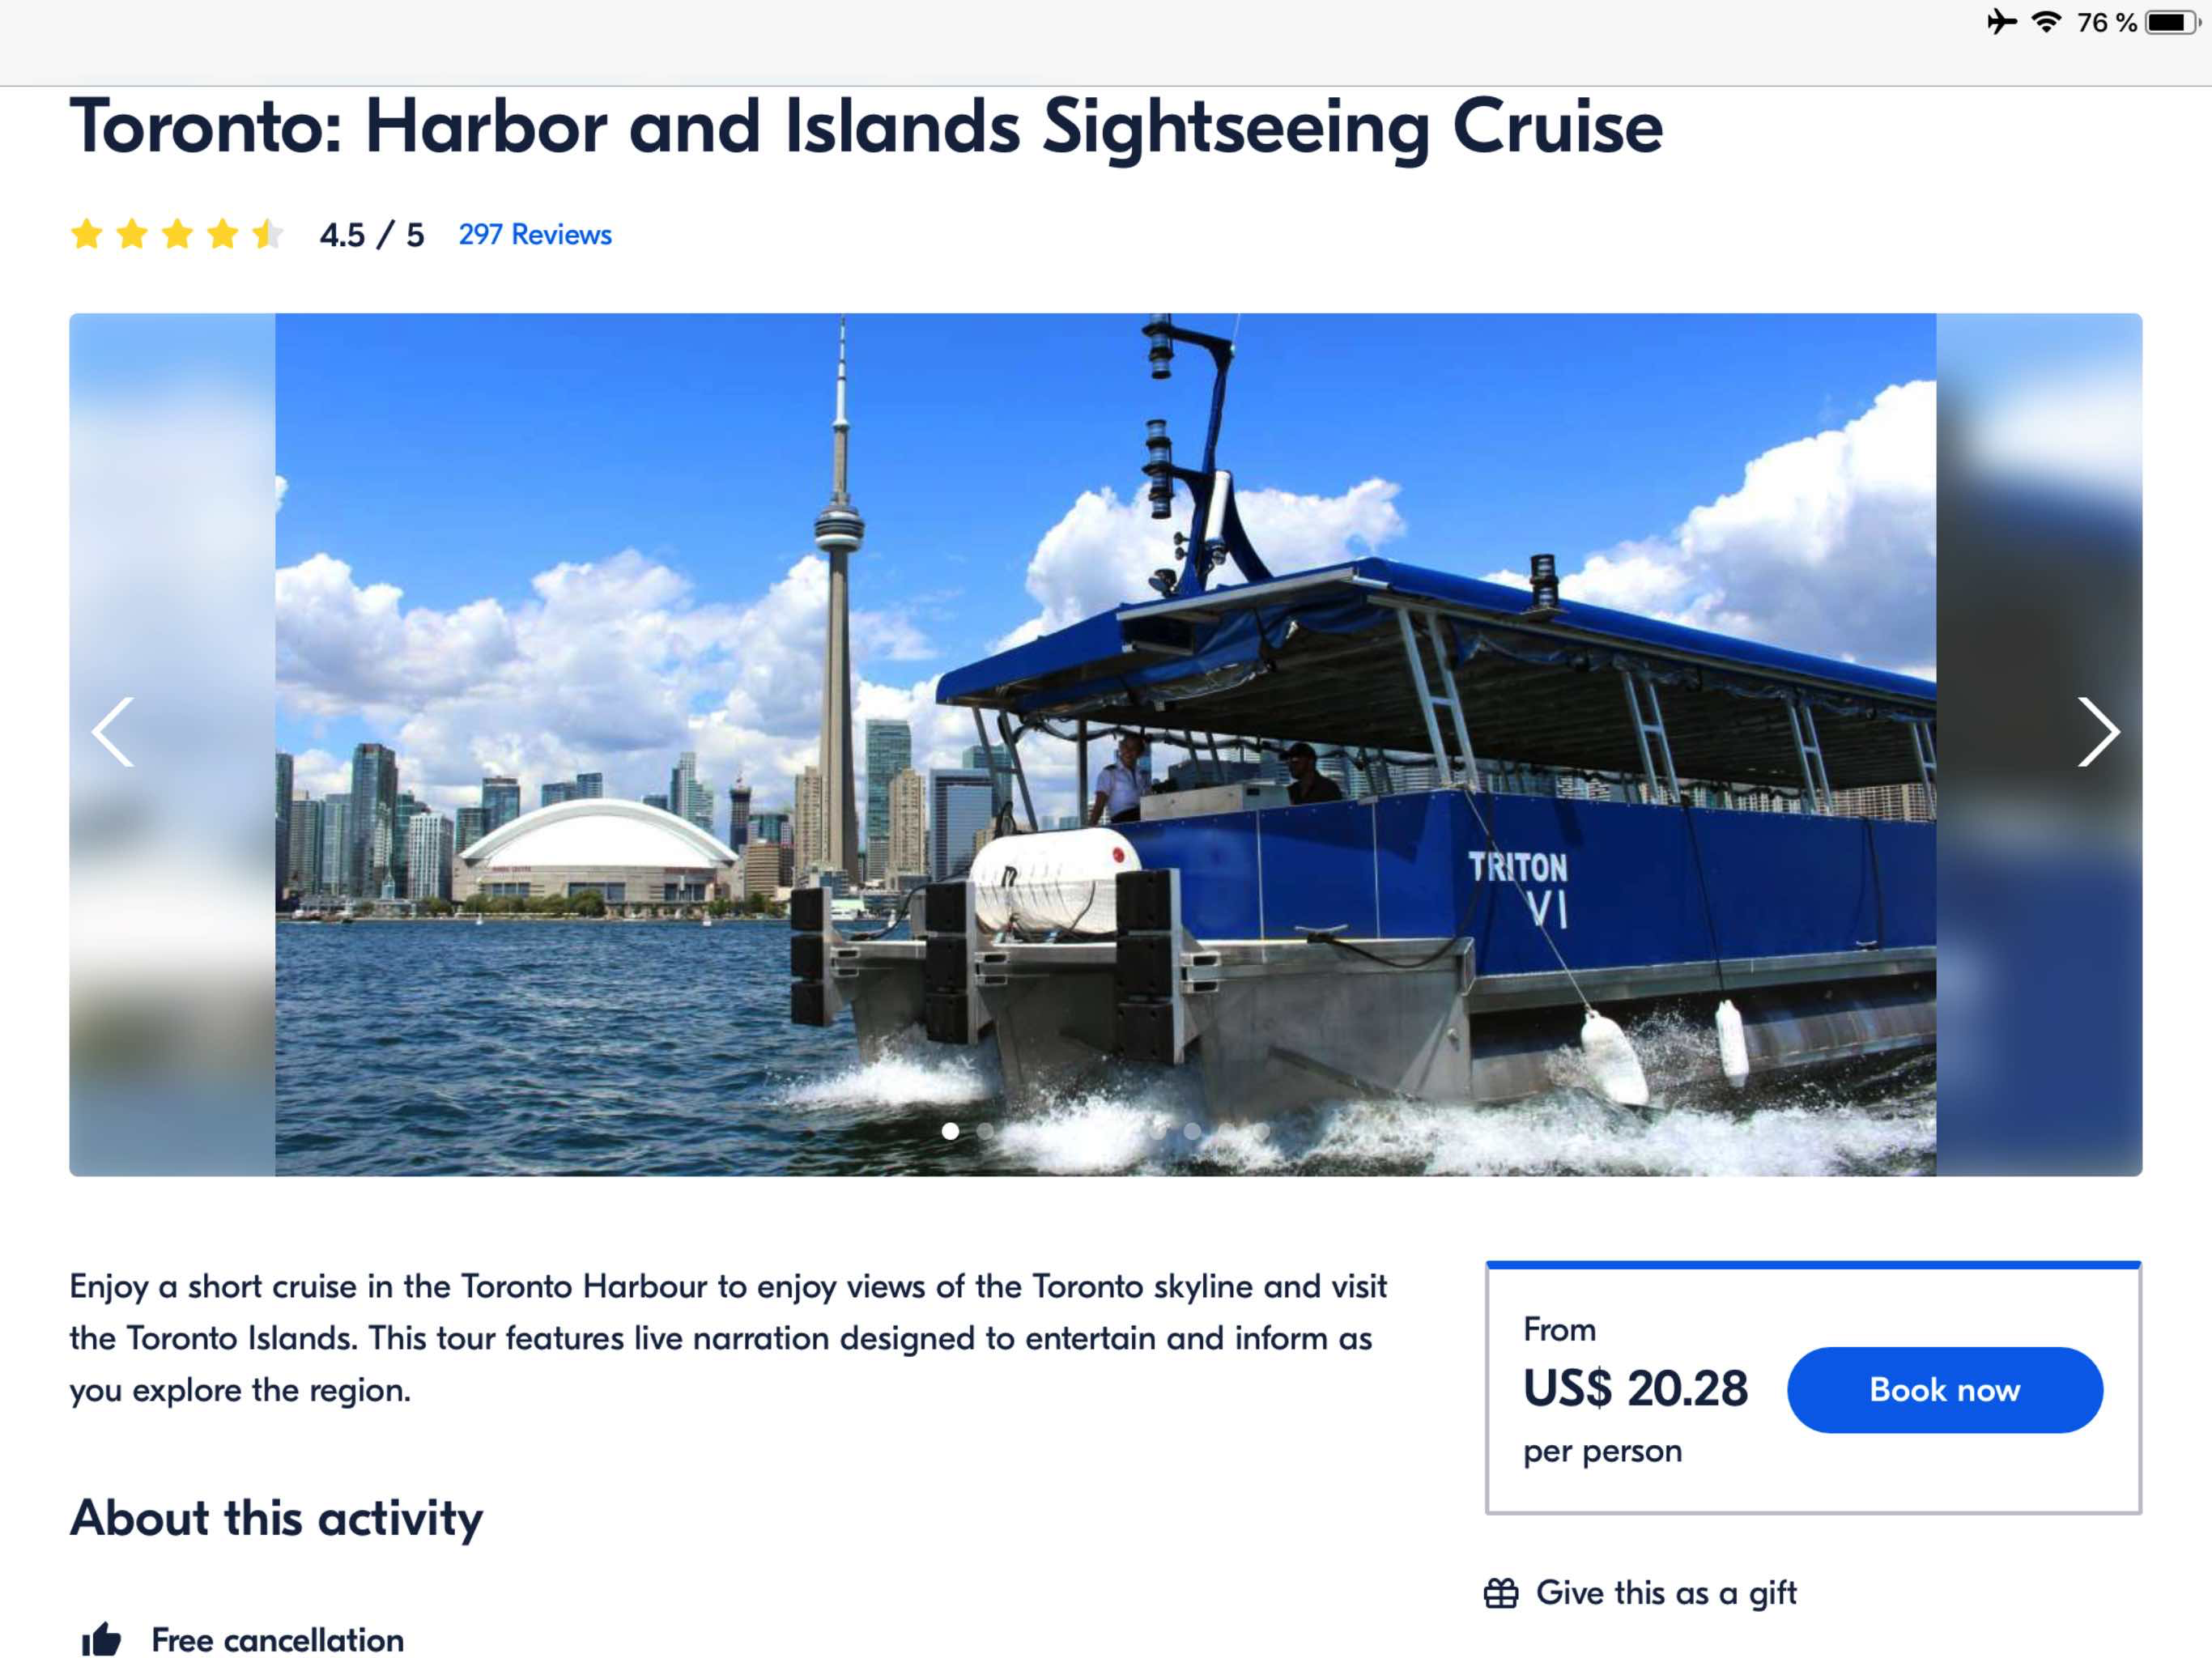Tap the battery indicator icon

pyautogui.click(x=2172, y=22)
